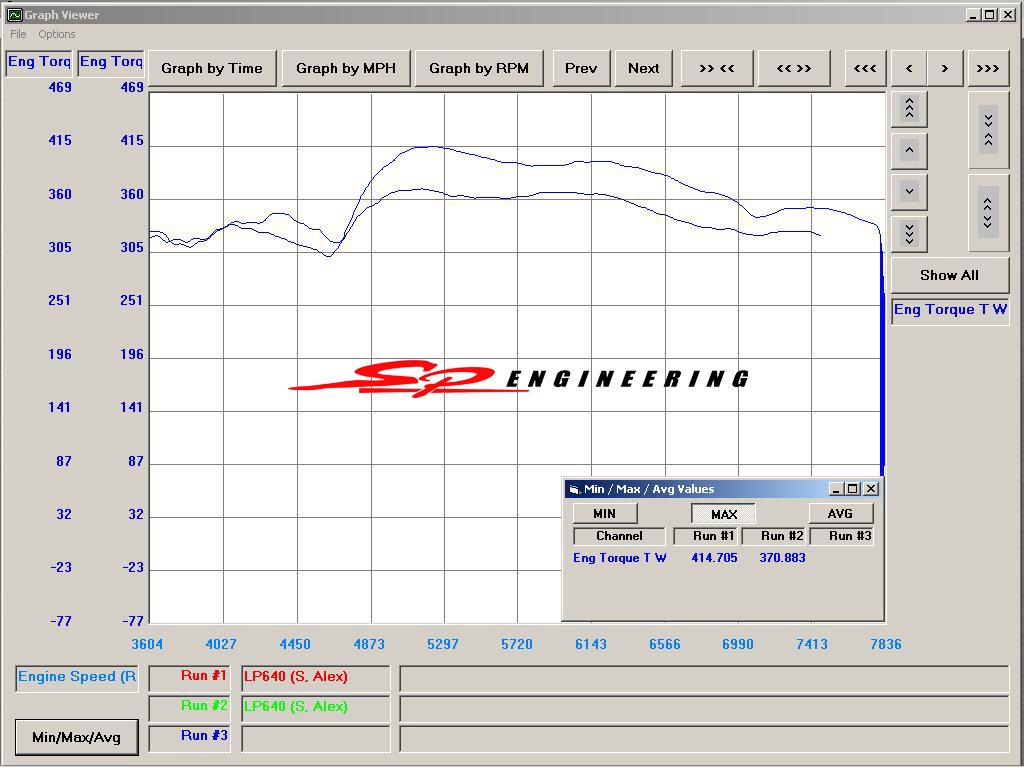The image size is (1024, 768).
Task: Go to Prev graph
Action: (x=581, y=68)
